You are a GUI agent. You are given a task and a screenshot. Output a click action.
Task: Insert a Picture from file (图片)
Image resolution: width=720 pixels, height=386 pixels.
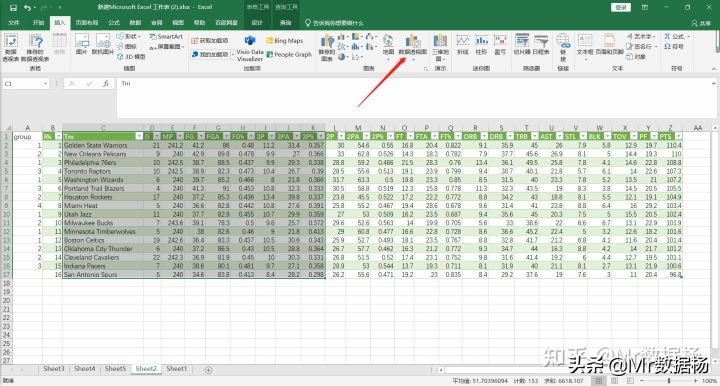pos(82,44)
